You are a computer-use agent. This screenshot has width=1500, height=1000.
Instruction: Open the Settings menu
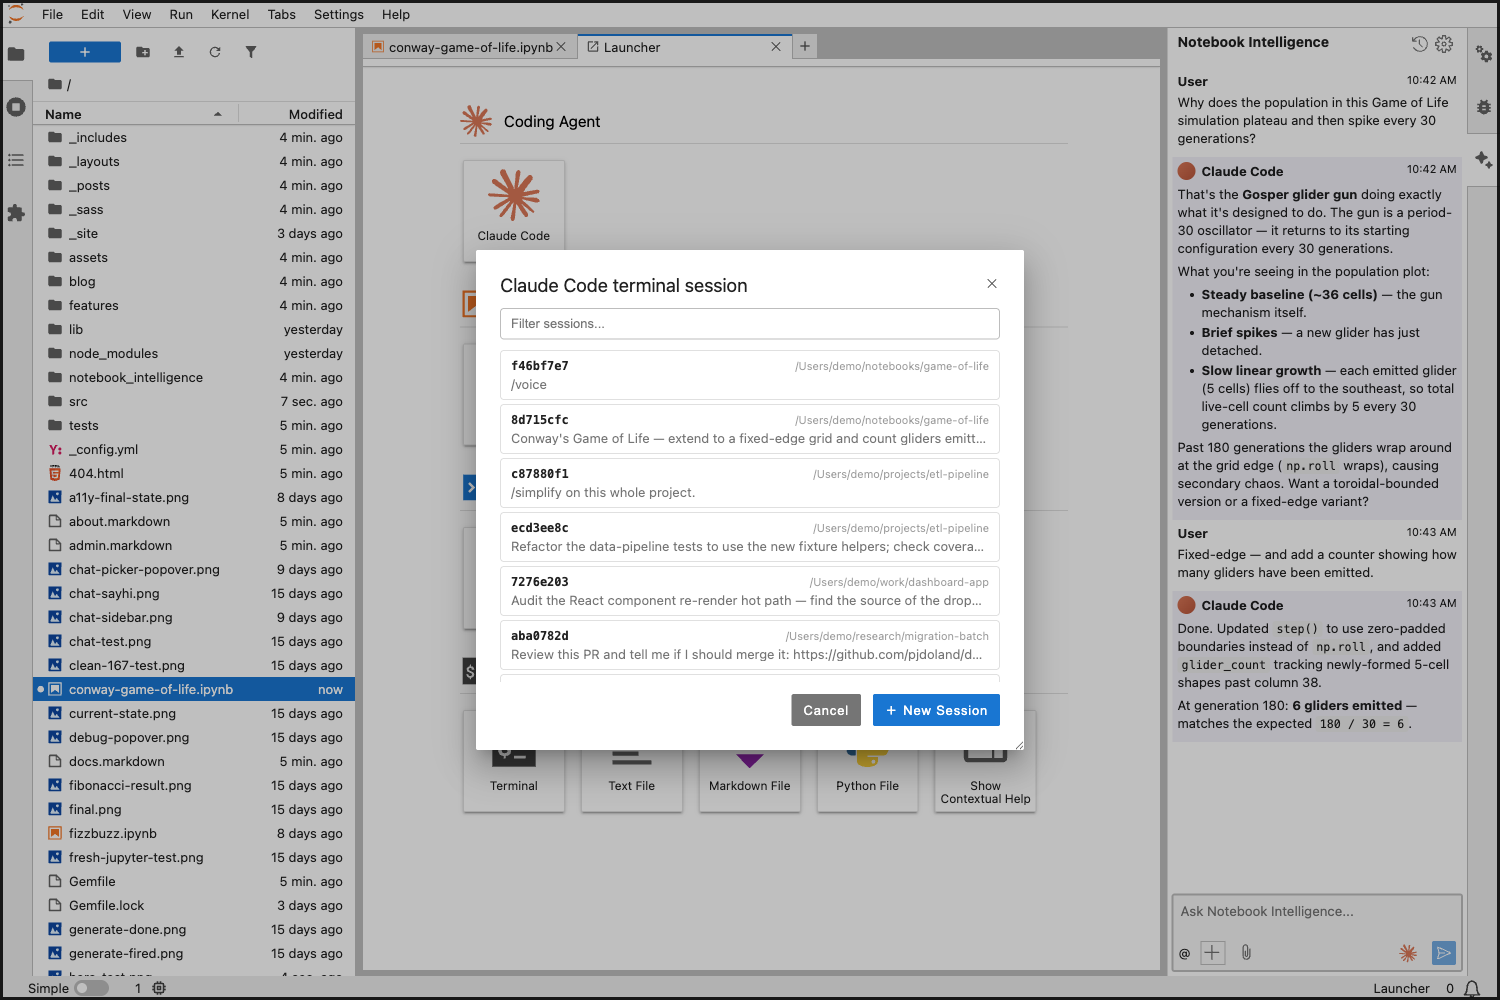pyautogui.click(x=339, y=14)
